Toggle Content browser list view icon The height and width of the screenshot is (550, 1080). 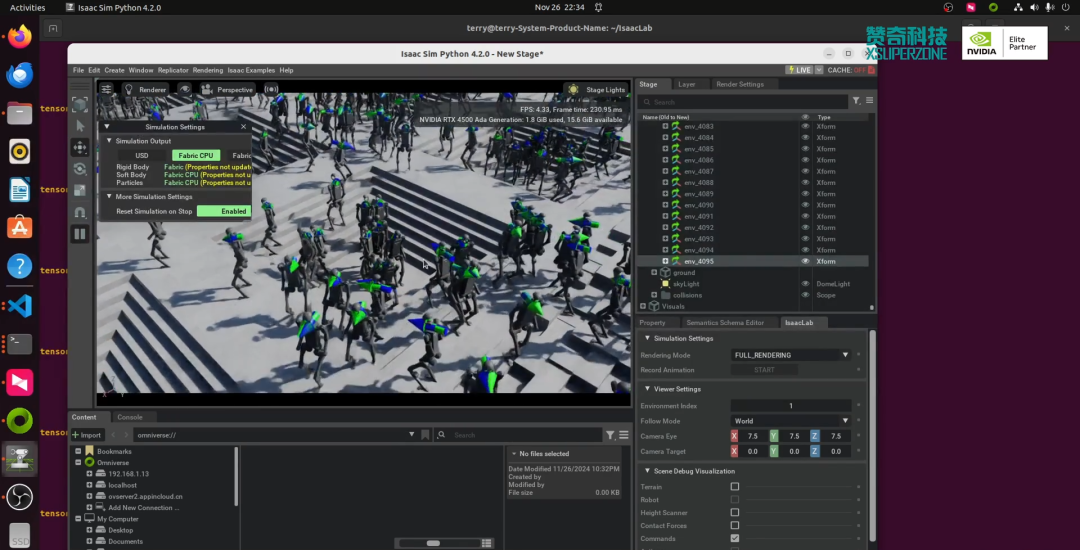[x=487, y=543]
